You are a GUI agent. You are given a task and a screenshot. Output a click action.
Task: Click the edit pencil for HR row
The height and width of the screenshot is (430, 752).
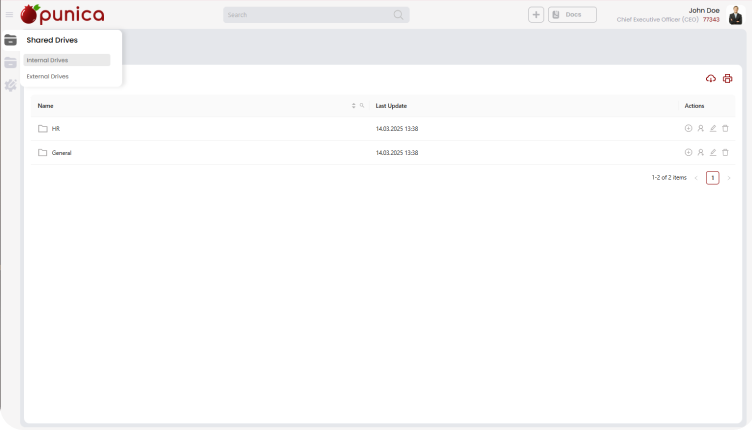point(713,128)
